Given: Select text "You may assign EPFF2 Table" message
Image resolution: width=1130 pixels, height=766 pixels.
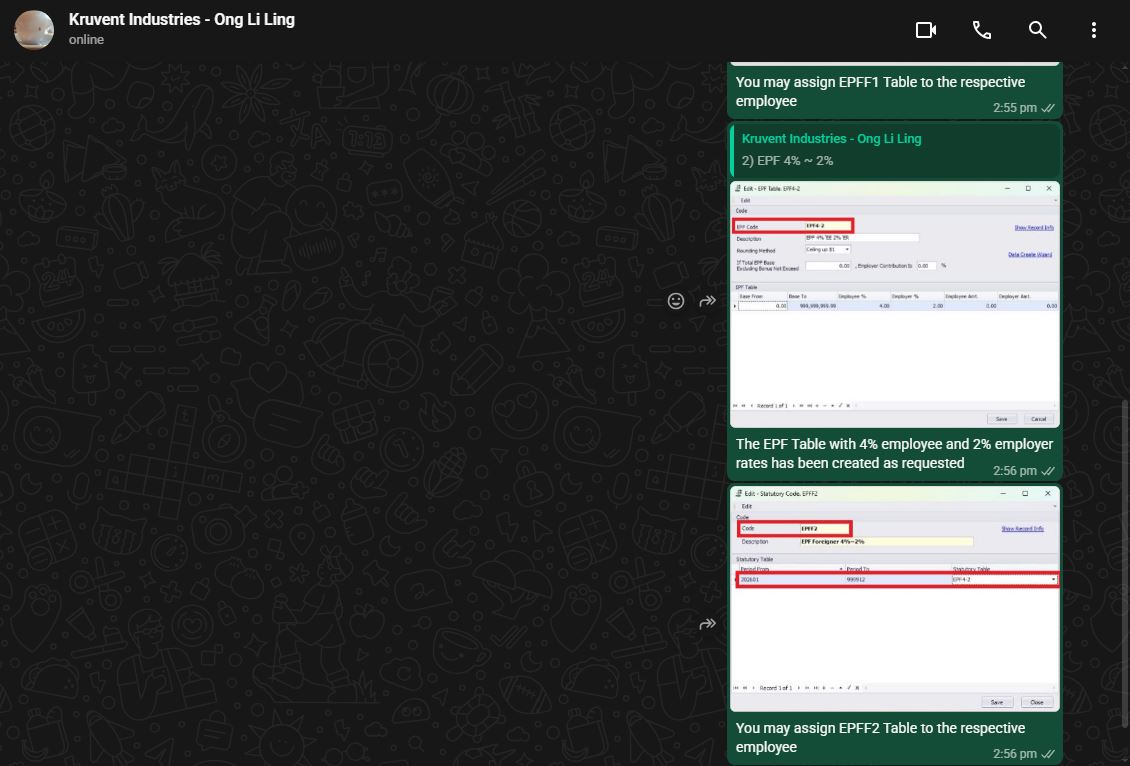Looking at the screenshot, I should (880, 737).
